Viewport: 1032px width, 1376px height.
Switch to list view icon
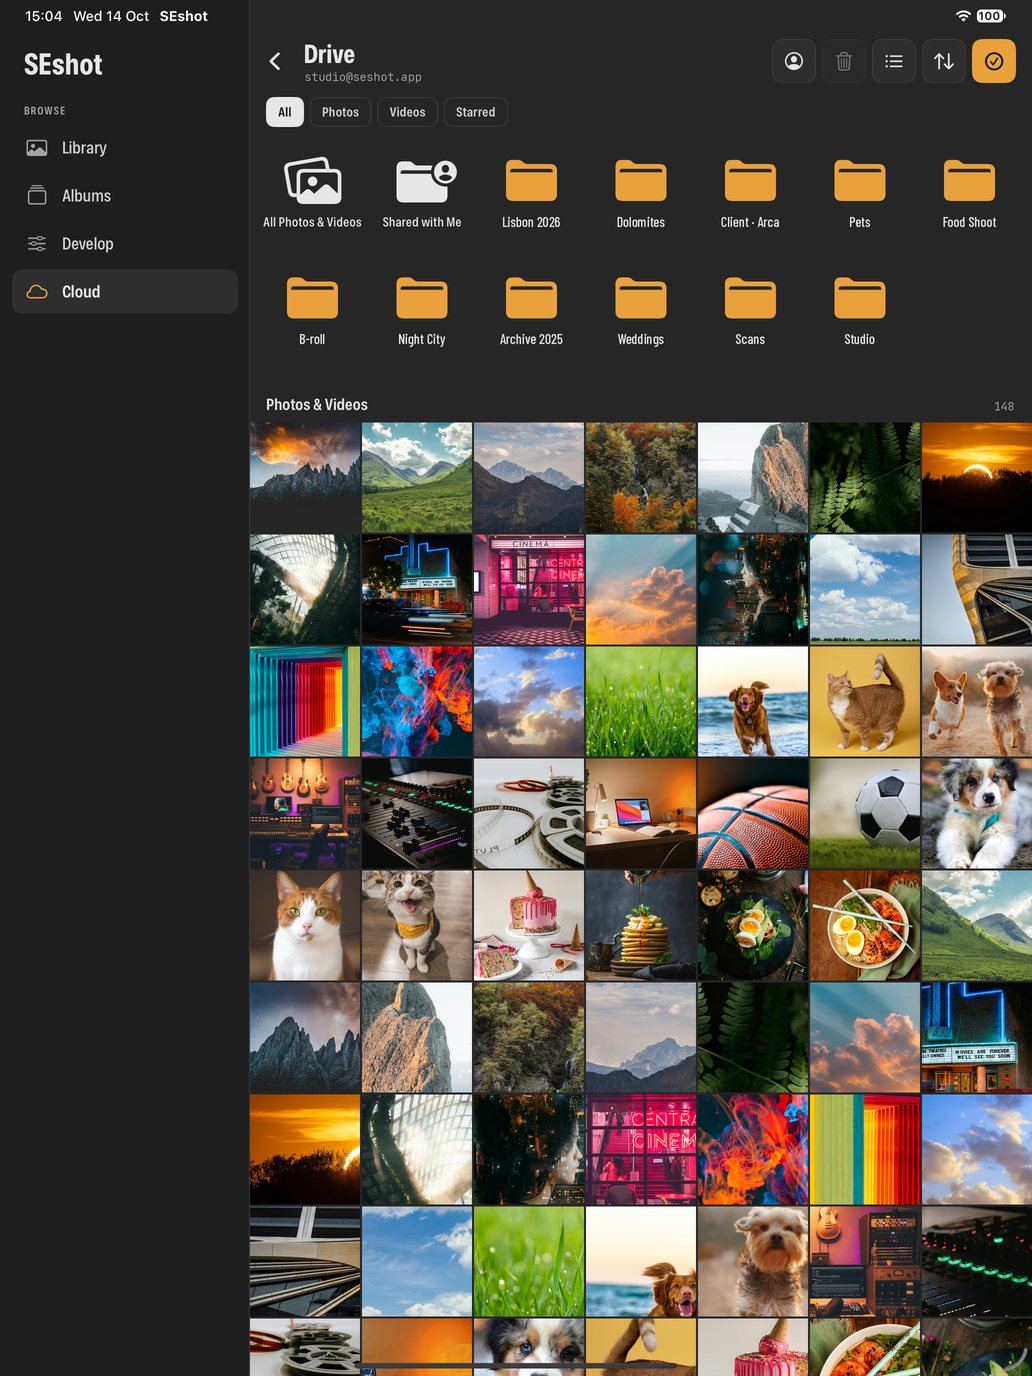[894, 61]
